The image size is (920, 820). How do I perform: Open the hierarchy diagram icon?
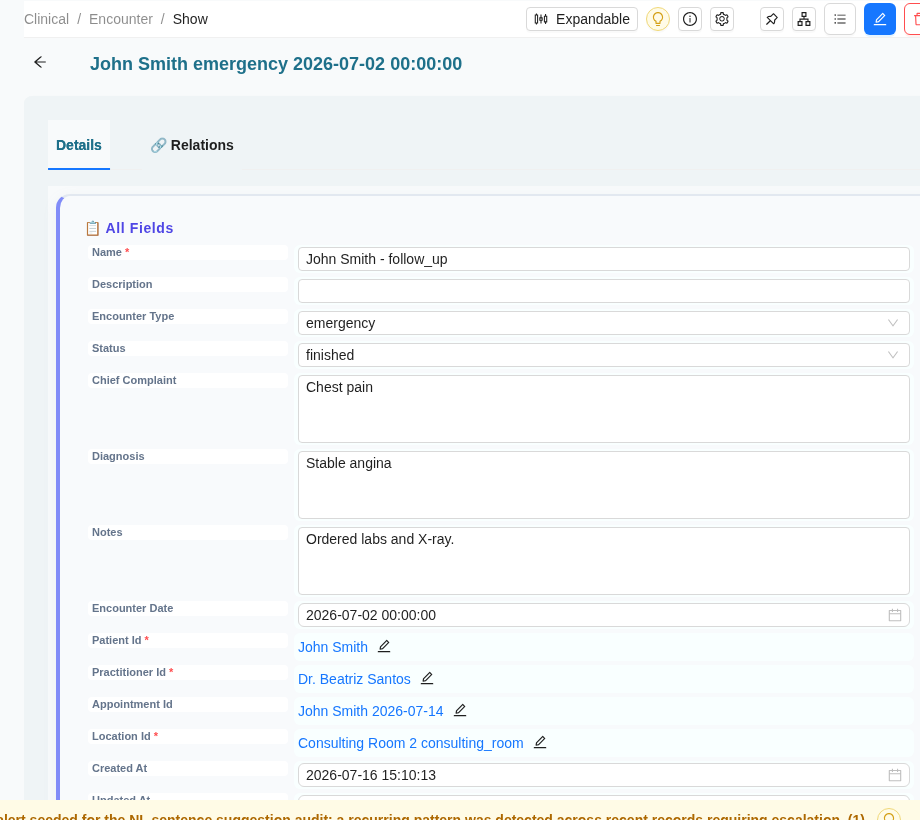click(804, 19)
